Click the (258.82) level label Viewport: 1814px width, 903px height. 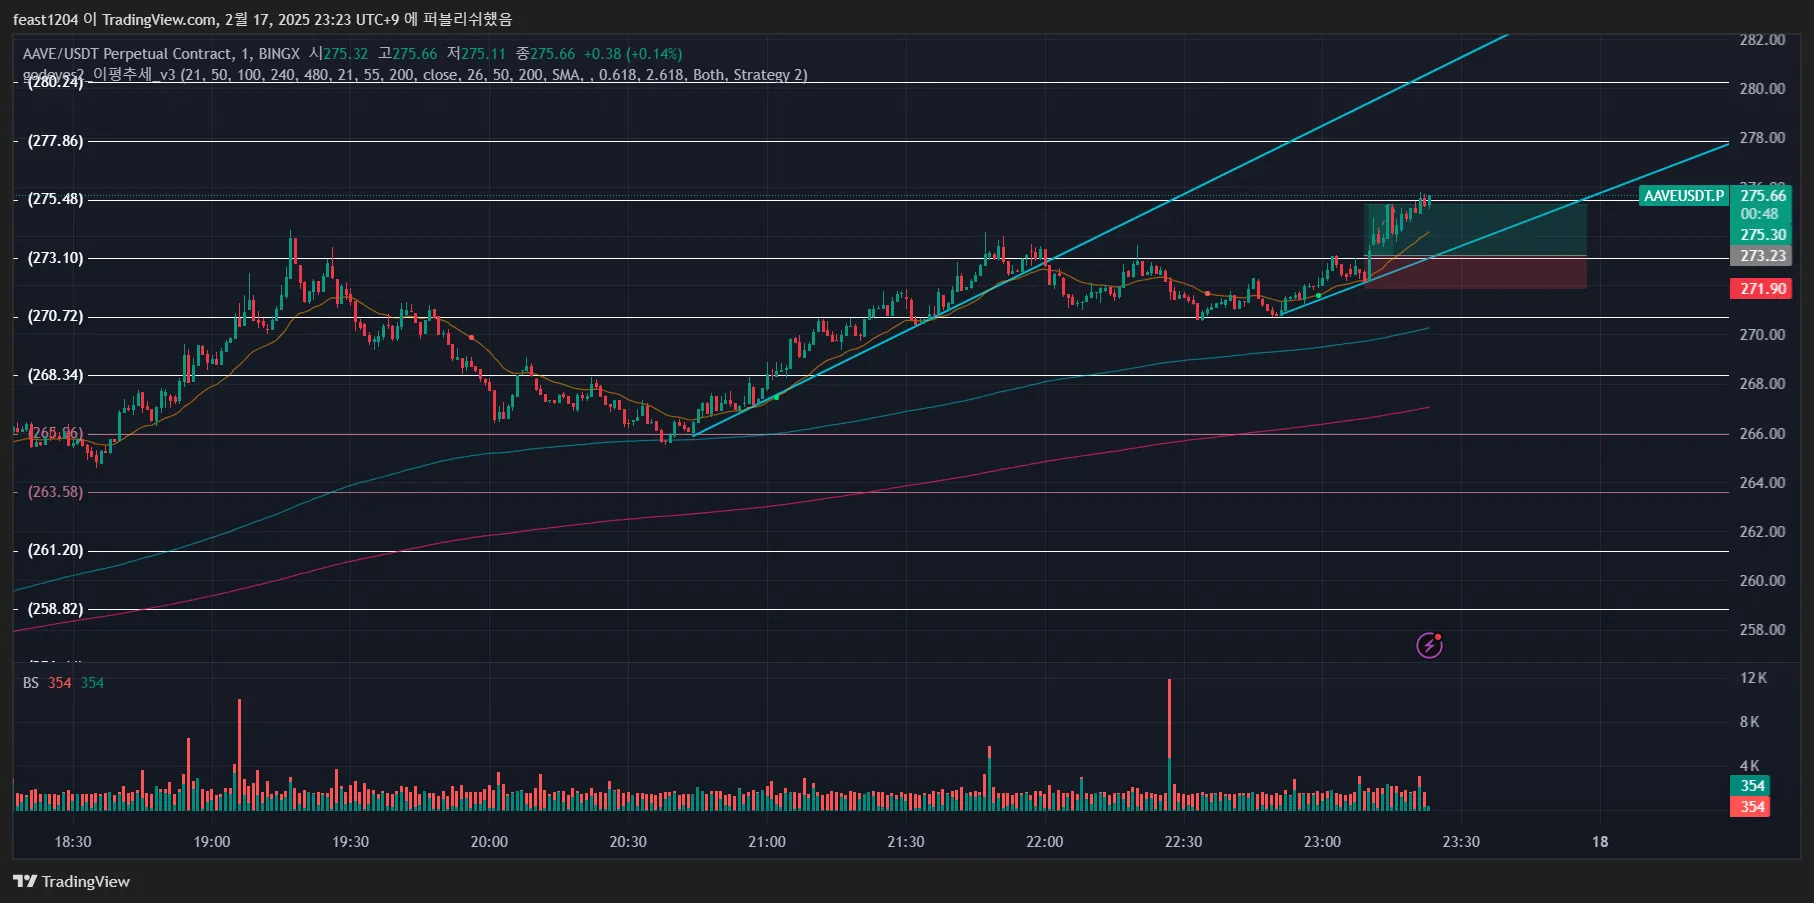click(55, 609)
